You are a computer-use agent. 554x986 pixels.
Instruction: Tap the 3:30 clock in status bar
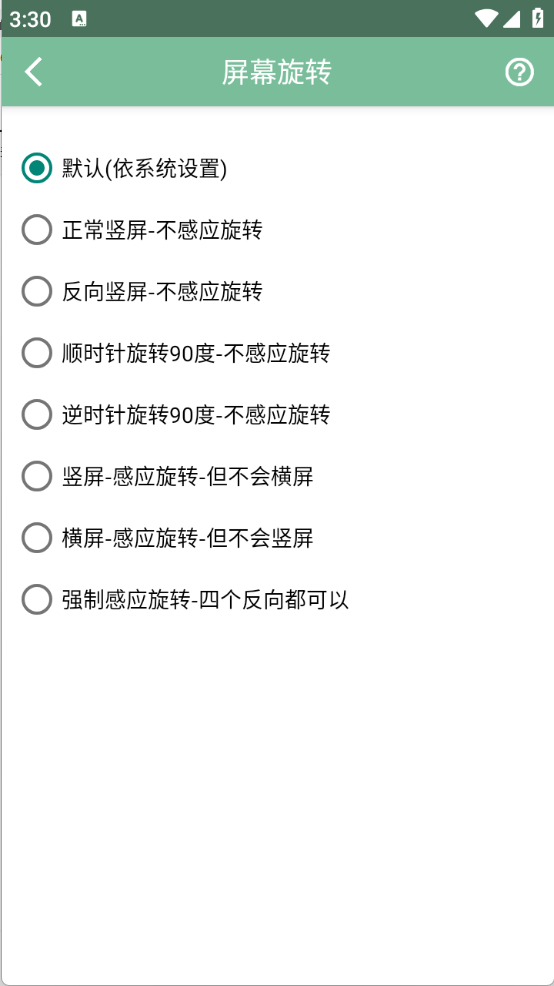point(30,19)
